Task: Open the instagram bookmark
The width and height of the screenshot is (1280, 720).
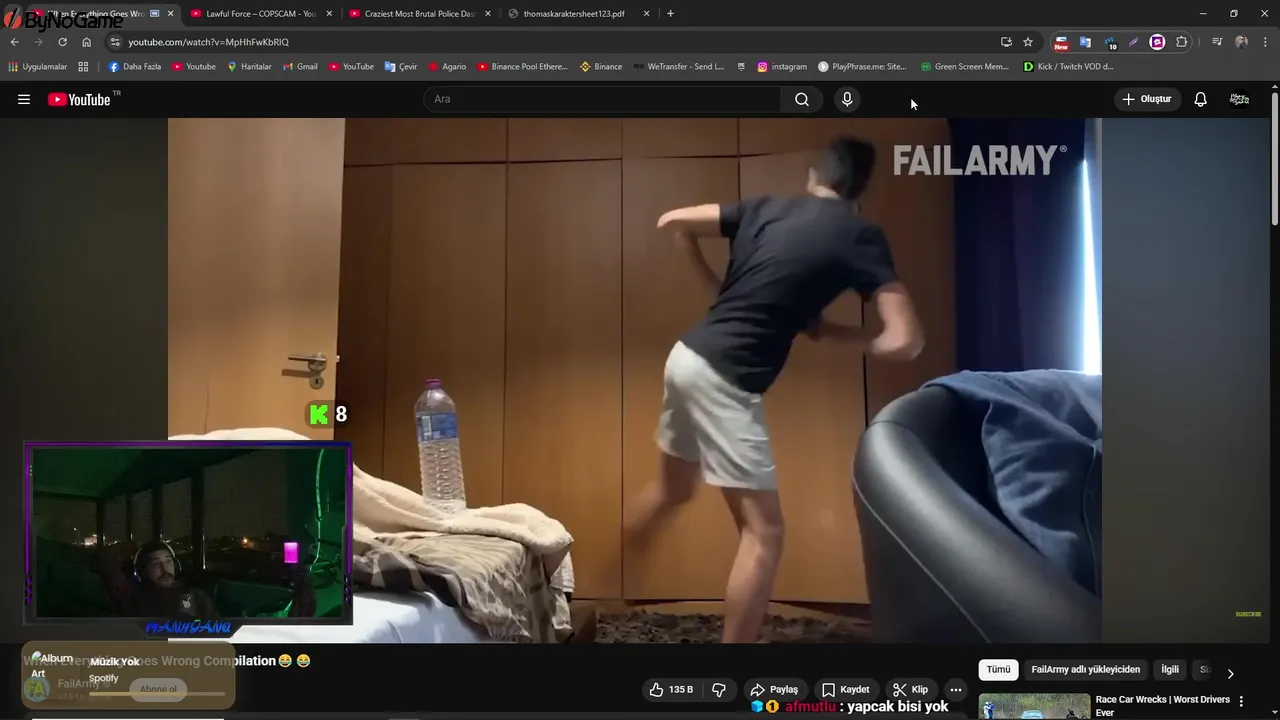Action: pyautogui.click(x=781, y=67)
